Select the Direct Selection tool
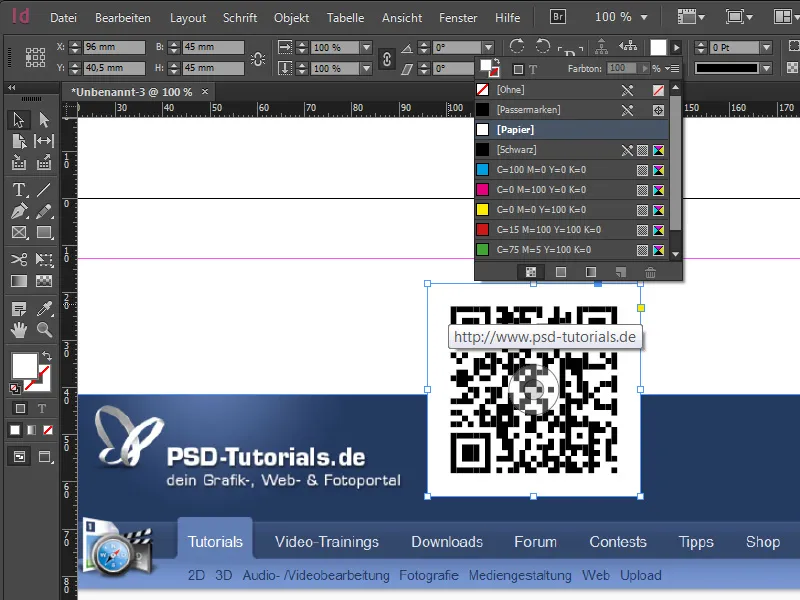Viewport: 800px width, 600px height. [x=44, y=120]
